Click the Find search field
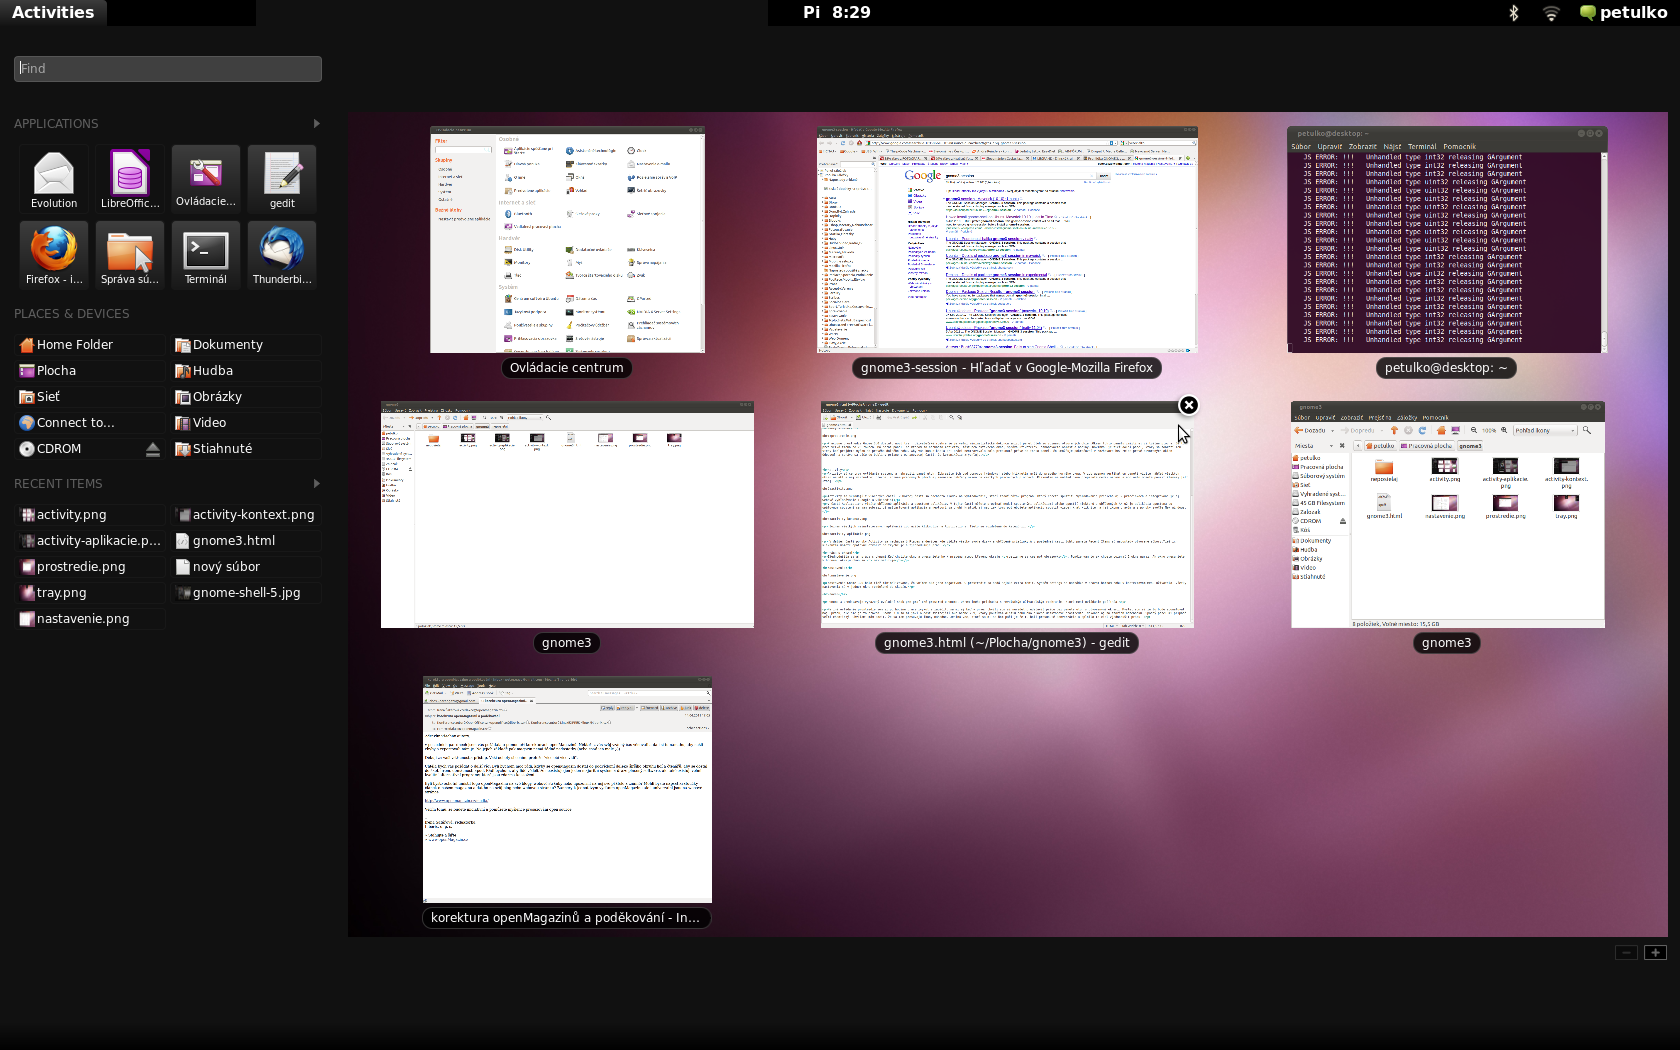 click(168, 68)
